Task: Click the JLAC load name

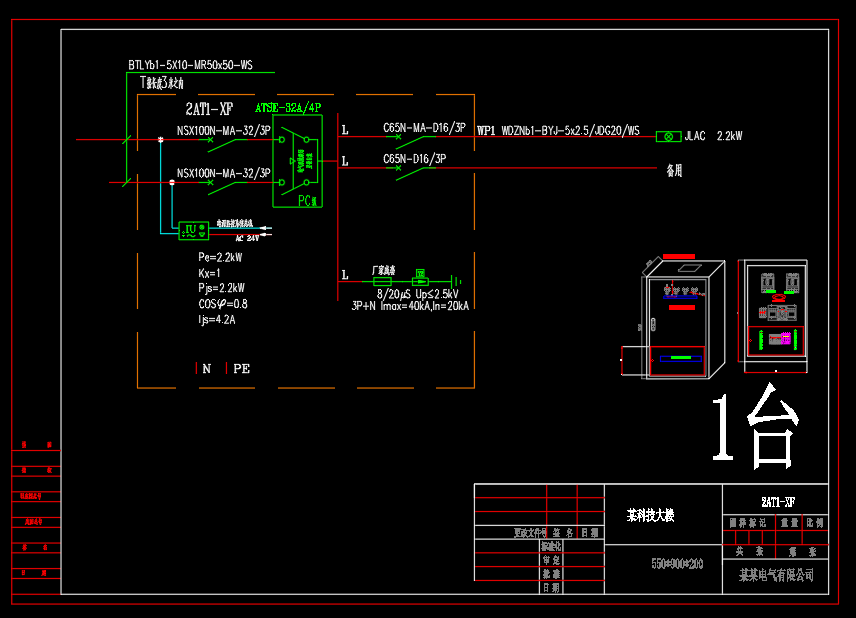Action: pos(695,136)
